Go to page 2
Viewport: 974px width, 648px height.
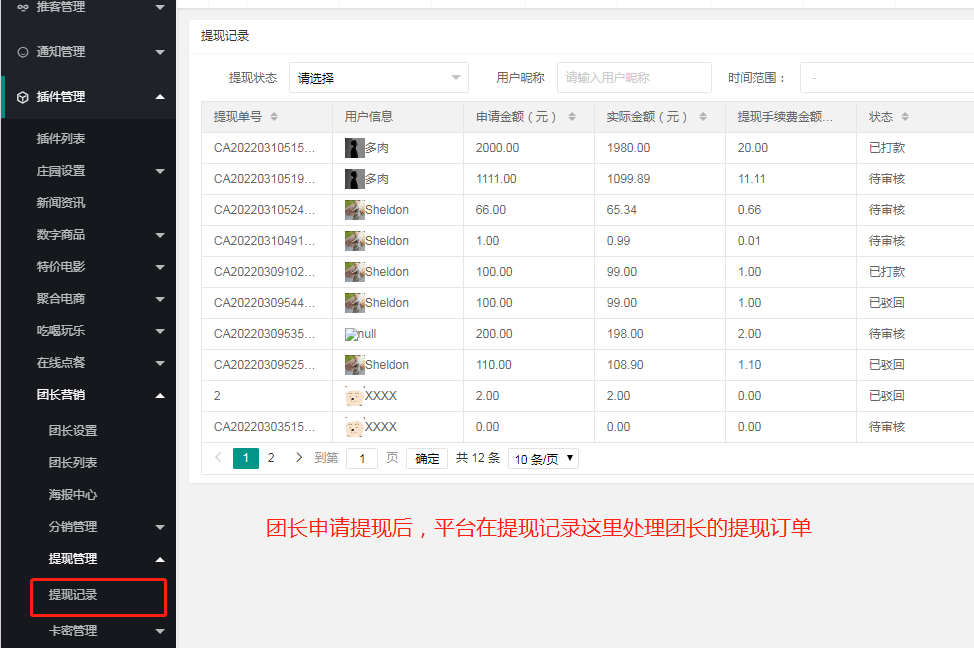[271, 458]
